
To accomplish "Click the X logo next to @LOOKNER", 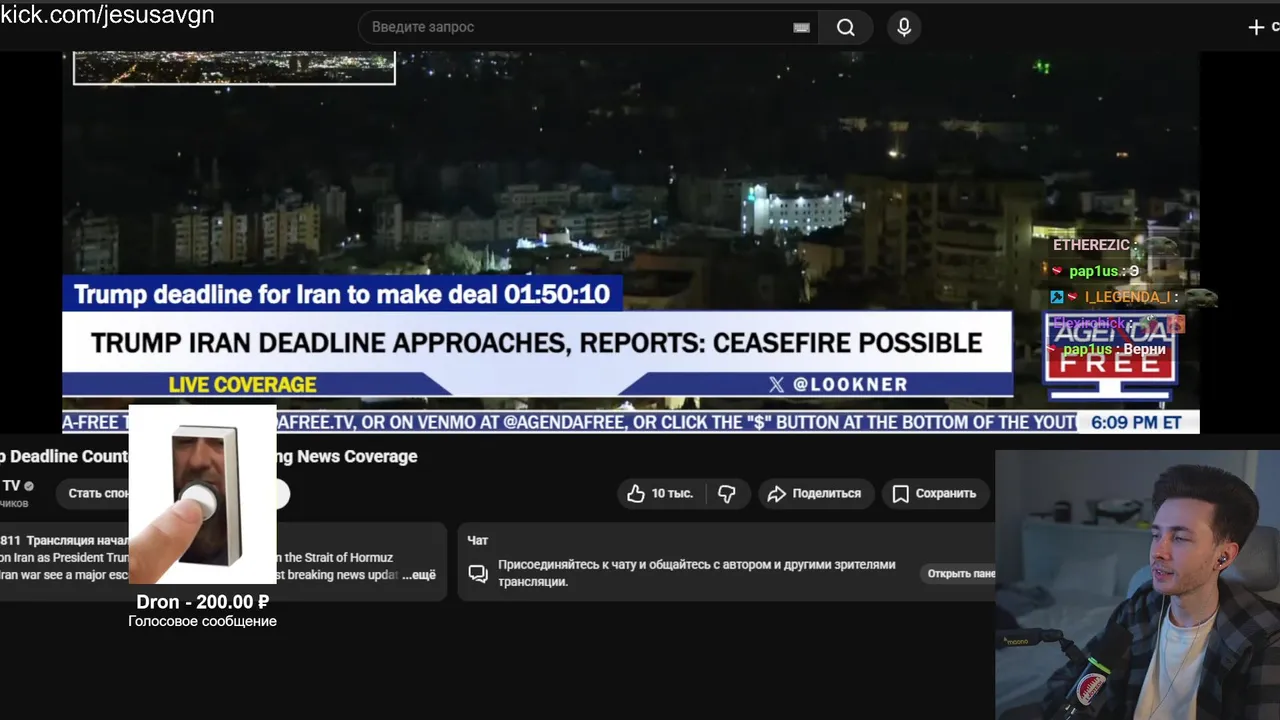I will 776,384.
